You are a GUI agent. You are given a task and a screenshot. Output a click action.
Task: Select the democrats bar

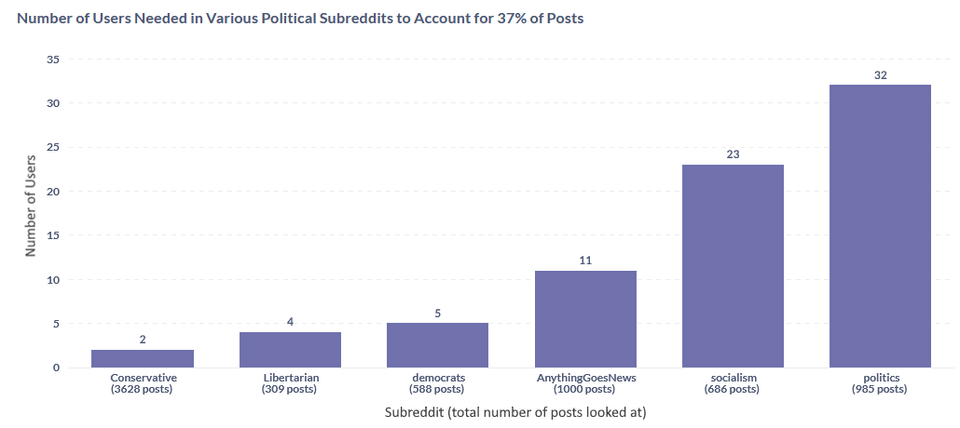(438, 345)
